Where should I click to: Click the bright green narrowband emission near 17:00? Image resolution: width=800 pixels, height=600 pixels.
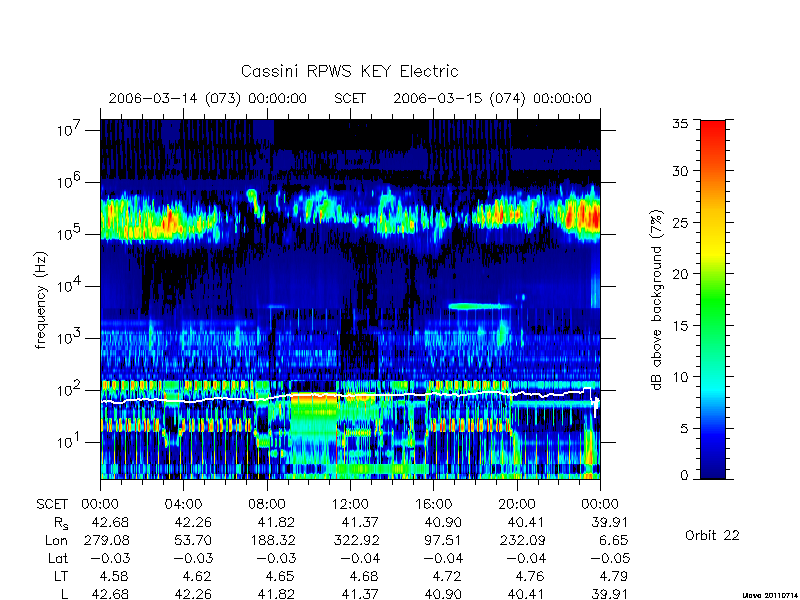pos(480,306)
